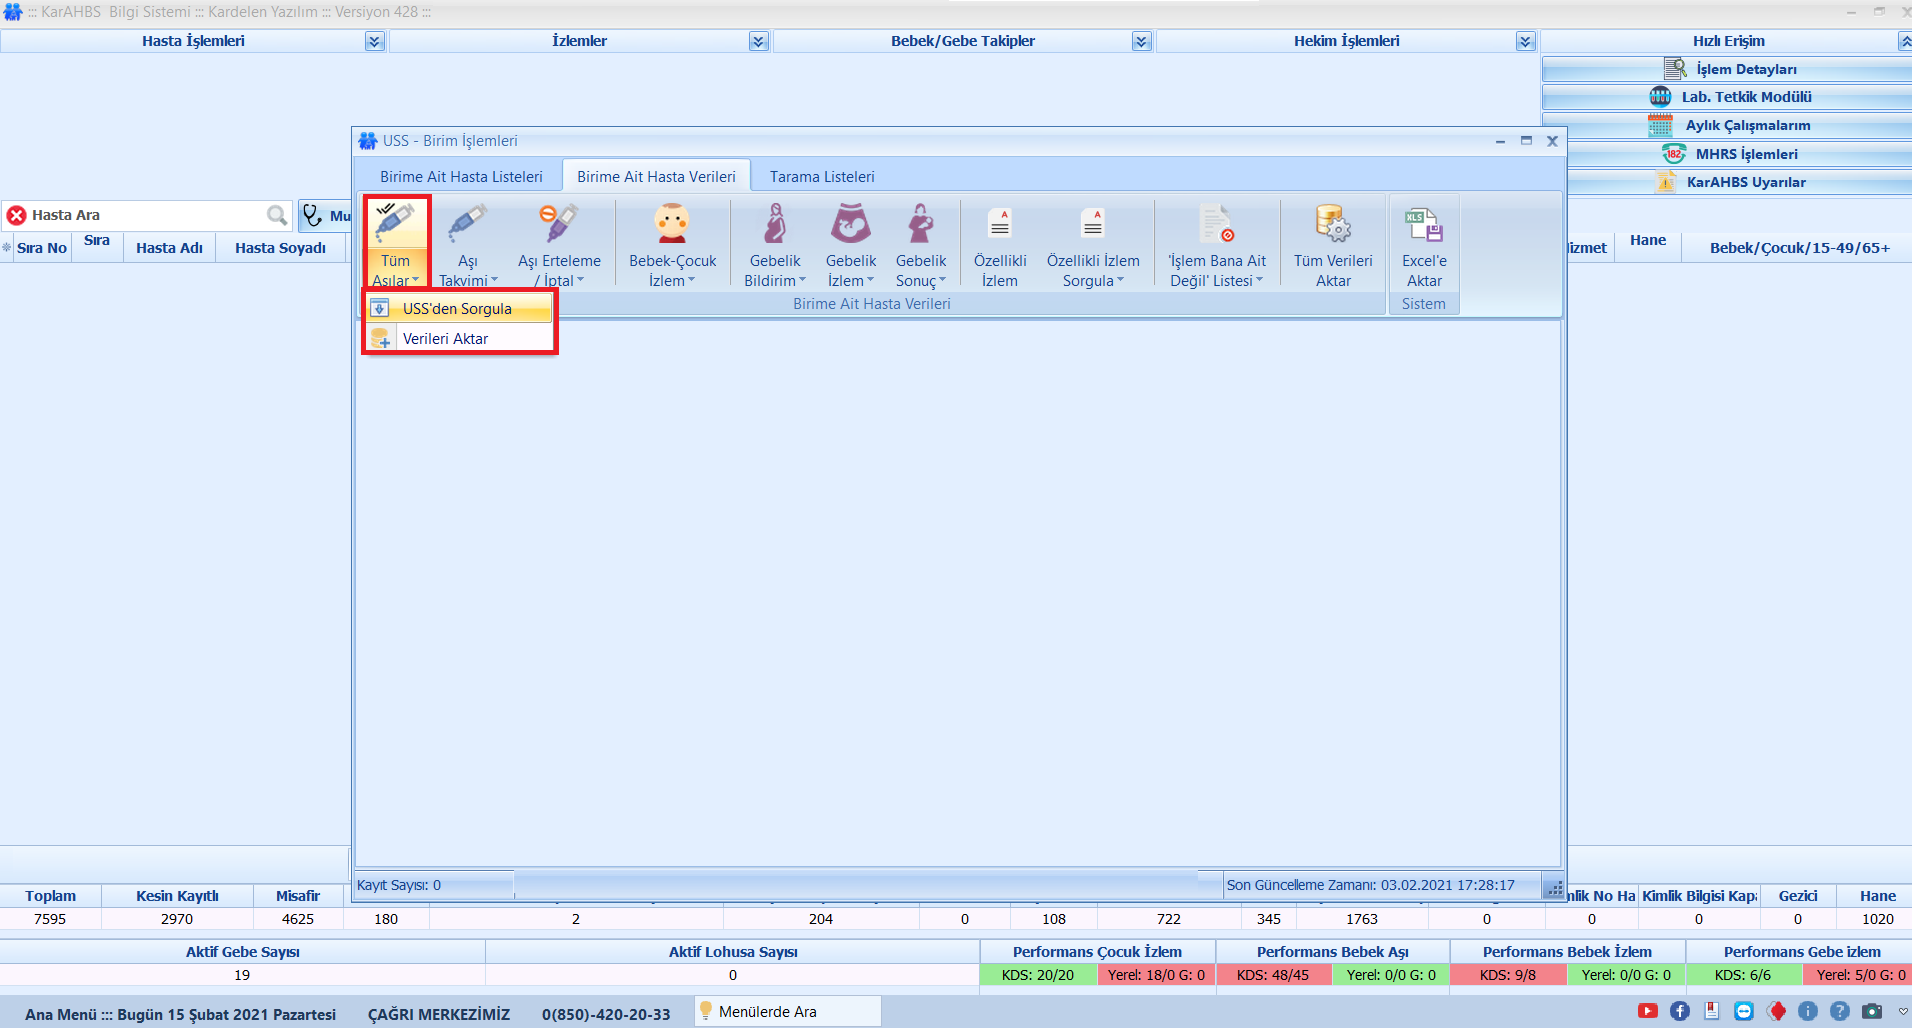Switch to Tarama Listeleri tab
This screenshot has width=1912, height=1028.
(821, 177)
